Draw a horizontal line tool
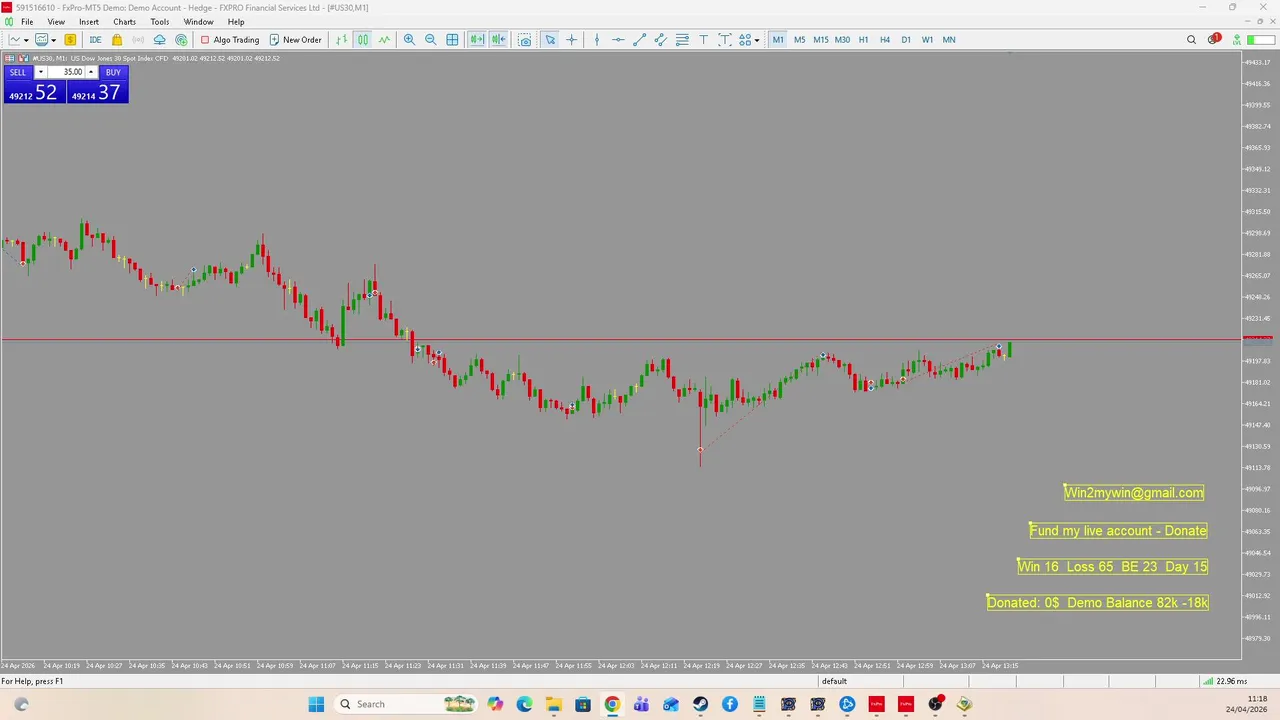This screenshot has height=720, width=1280. tap(618, 40)
